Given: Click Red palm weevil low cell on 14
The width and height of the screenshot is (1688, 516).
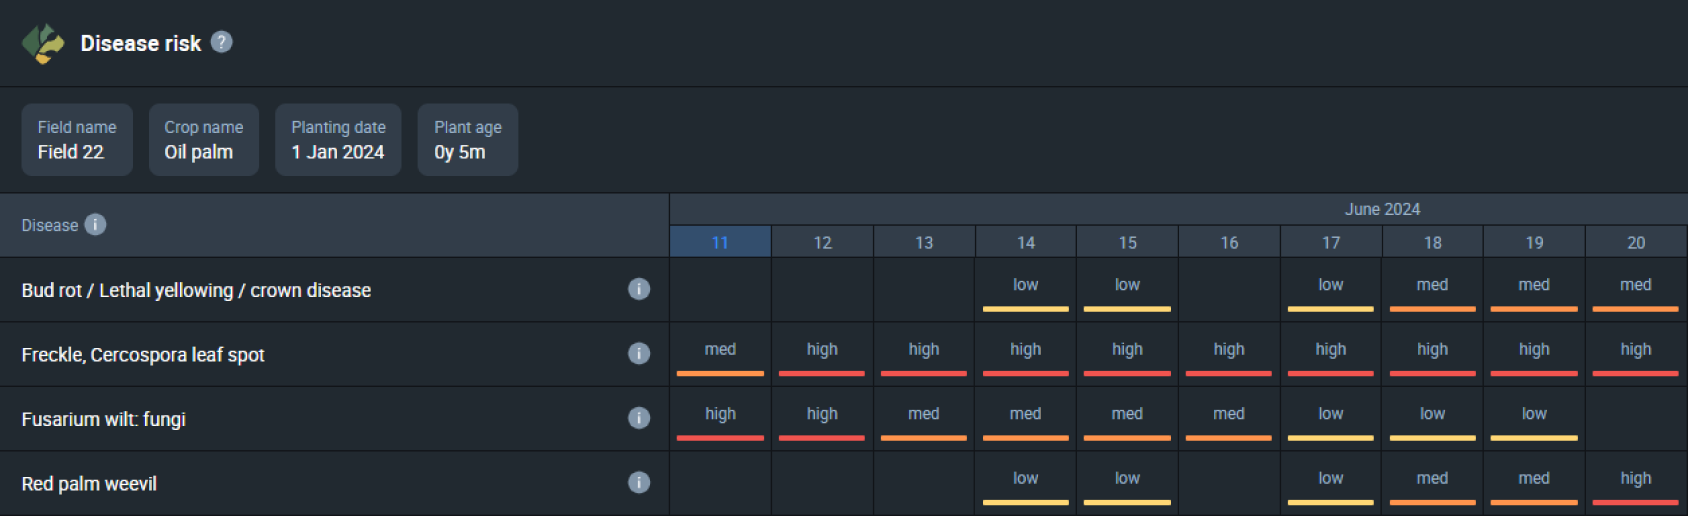Looking at the screenshot, I should [x=1026, y=483].
